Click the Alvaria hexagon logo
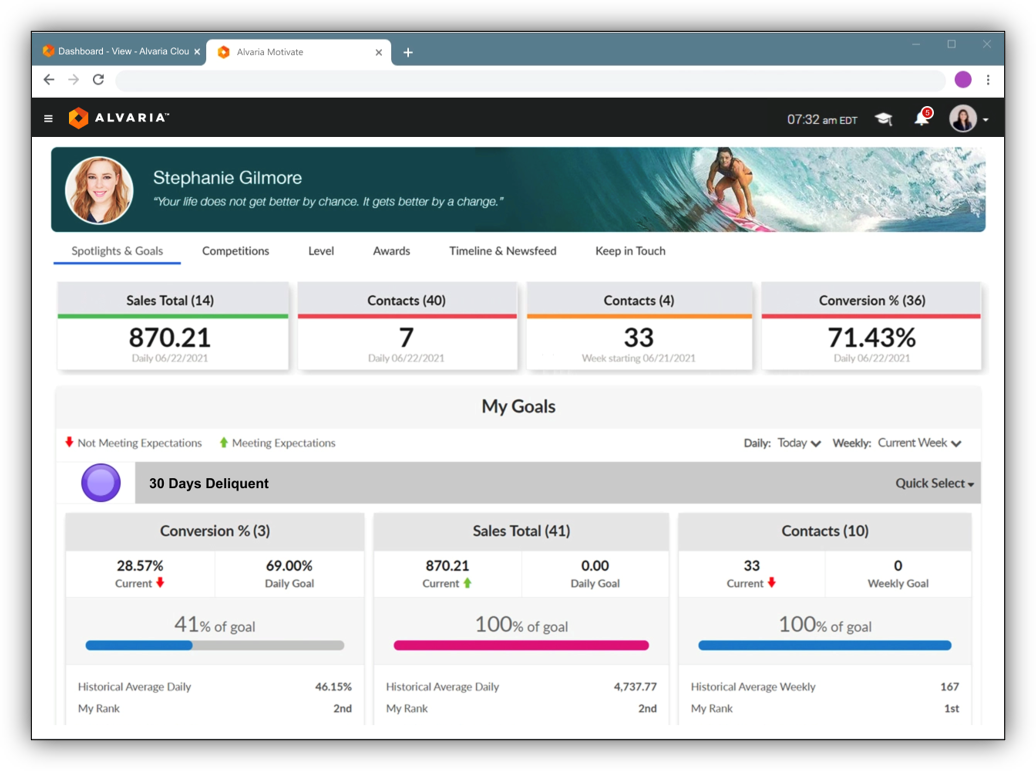Image resolution: width=1036 pixels, height=771 pixels. click(79, 117)
